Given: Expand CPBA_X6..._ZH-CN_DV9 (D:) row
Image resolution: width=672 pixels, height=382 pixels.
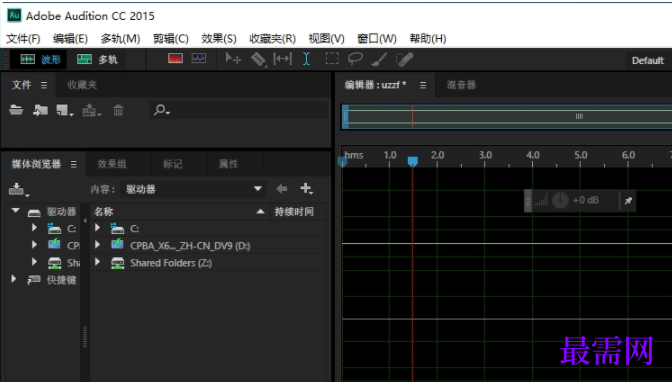Looking at the screenshot, I should pos(98,245).
